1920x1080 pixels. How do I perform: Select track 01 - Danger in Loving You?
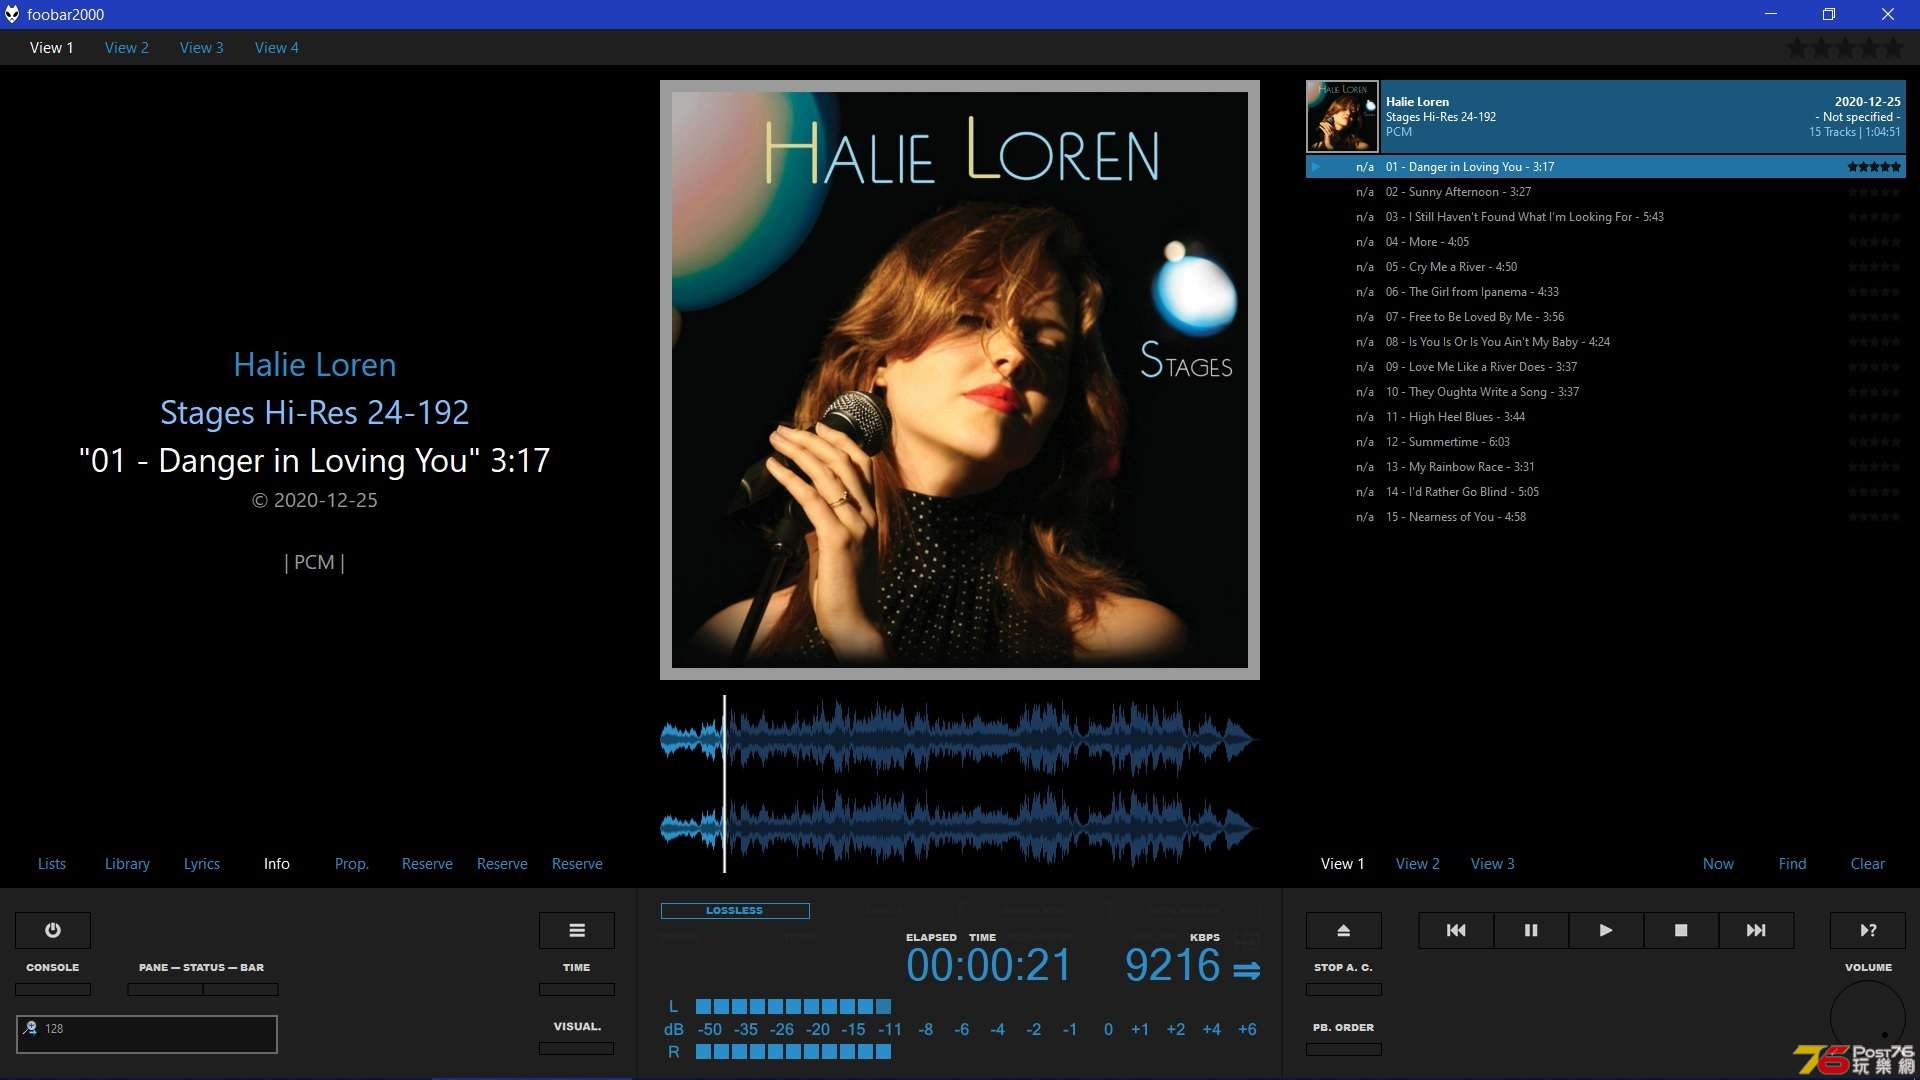click(x=1606, y=167)
